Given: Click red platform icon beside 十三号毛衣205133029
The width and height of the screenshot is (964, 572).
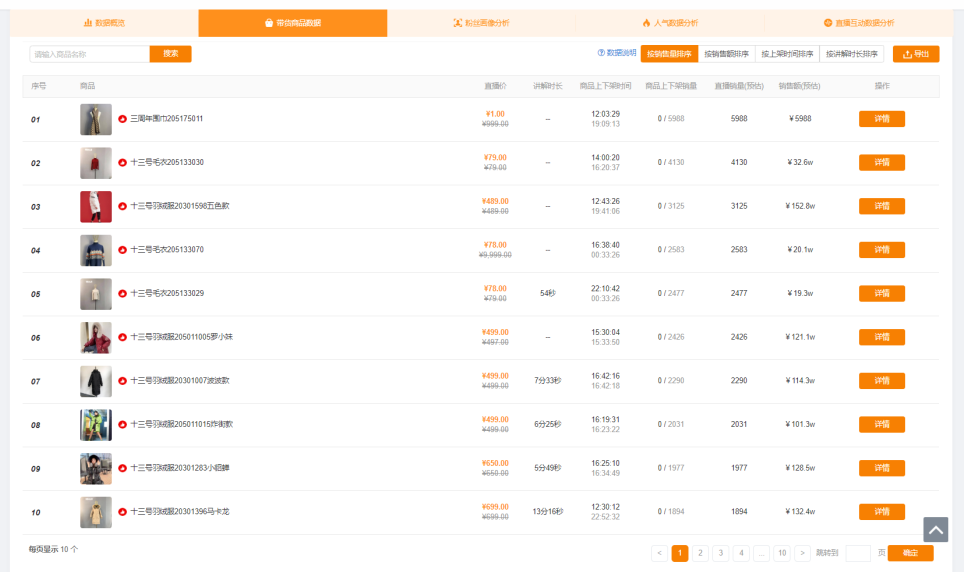Looking at the screenshot, I should click(x=122, y=294).
